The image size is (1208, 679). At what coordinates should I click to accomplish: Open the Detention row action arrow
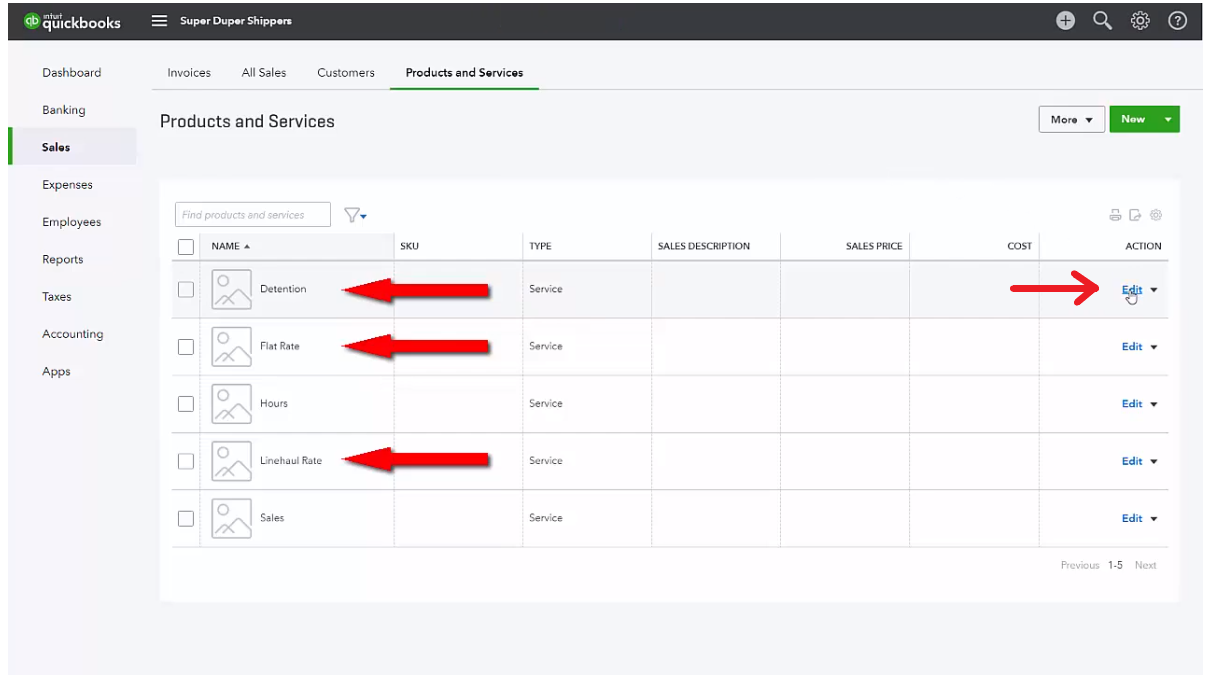coord(1154,290)
